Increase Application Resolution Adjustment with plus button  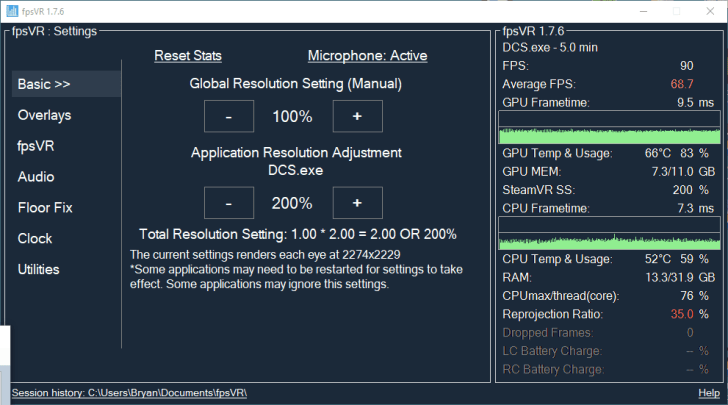coord(357,203)
